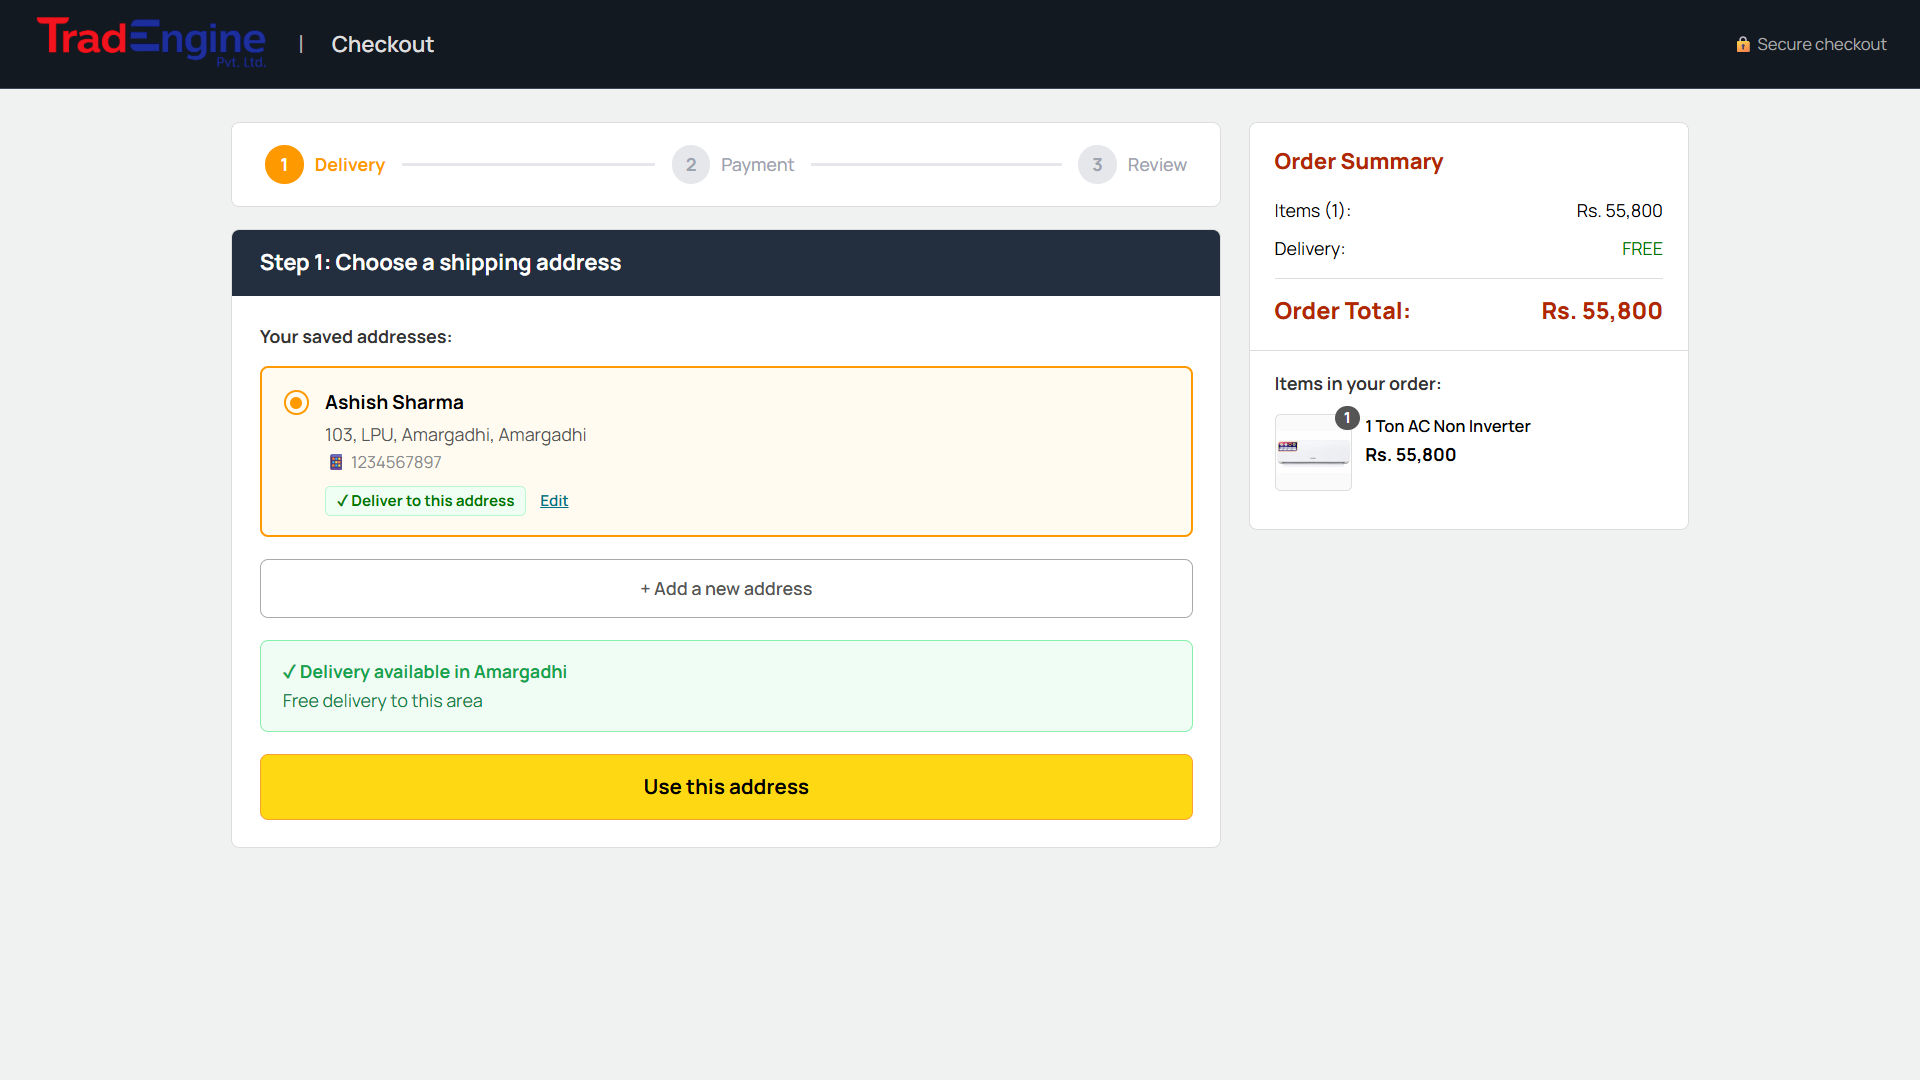Confirm with Use this address button

[726, 787]
